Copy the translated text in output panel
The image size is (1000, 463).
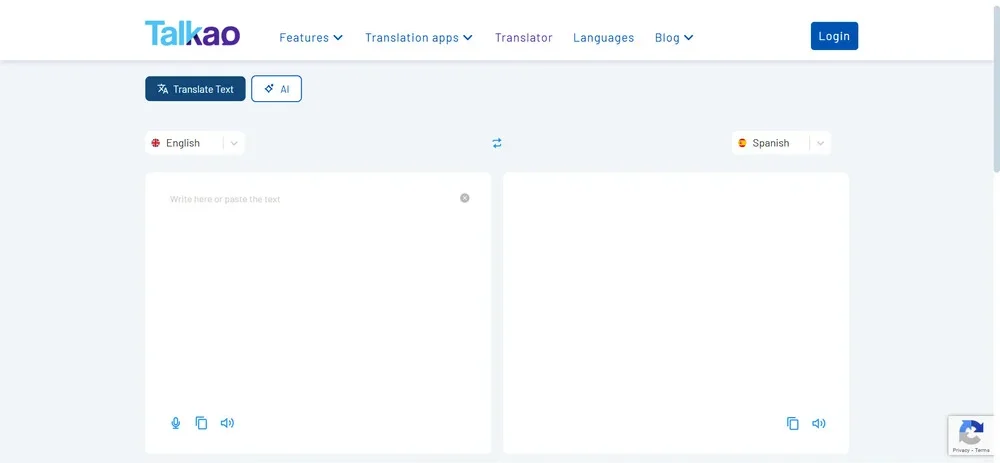793,423
